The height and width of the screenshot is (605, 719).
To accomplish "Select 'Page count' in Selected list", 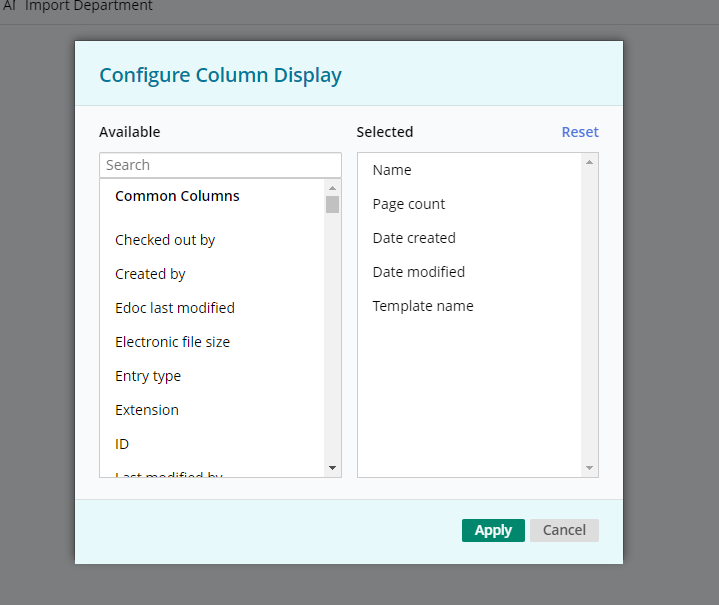I will pos(409,204).
